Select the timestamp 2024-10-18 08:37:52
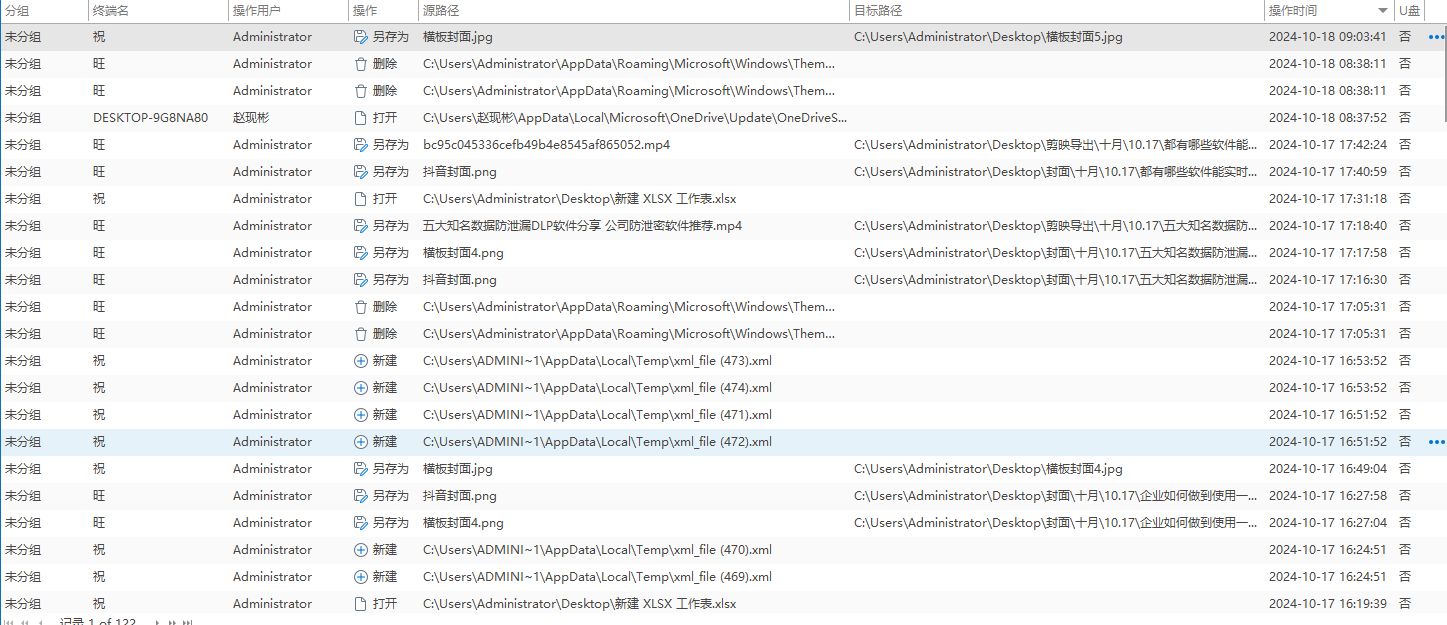The width and height of the screenshot is (1447, 625). tap(1327, 118)
